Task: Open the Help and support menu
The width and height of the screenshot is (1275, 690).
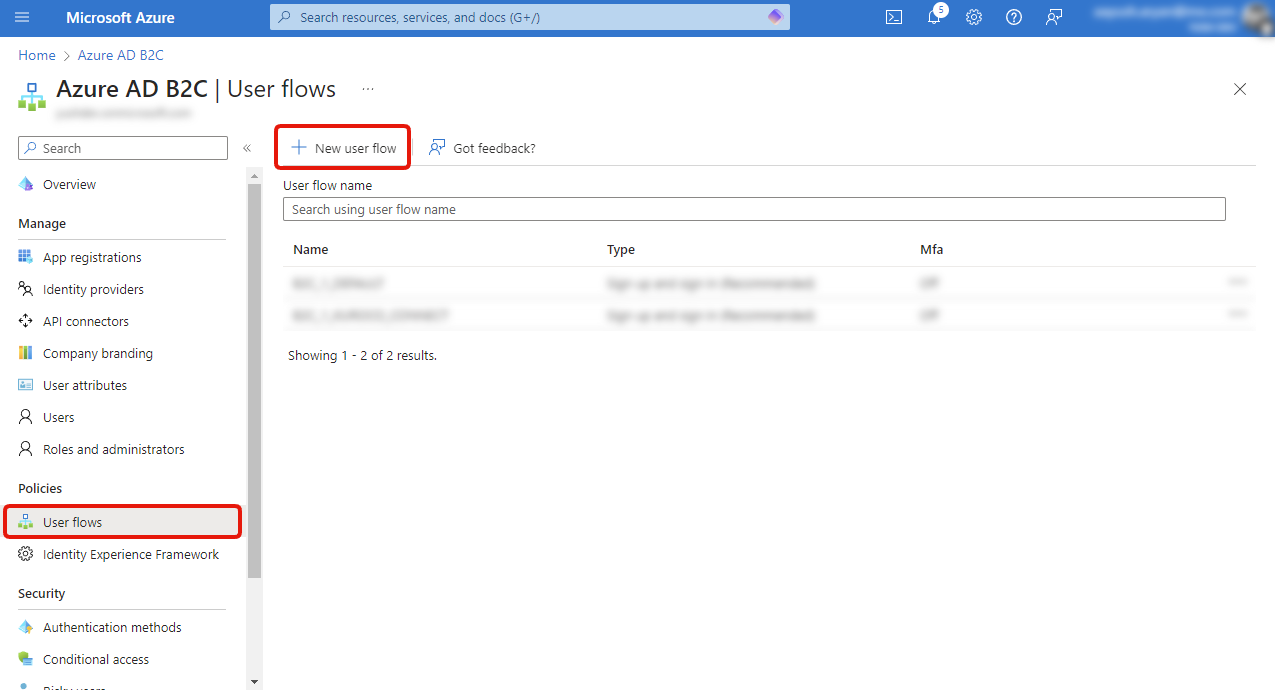Action: point(1013,17)
